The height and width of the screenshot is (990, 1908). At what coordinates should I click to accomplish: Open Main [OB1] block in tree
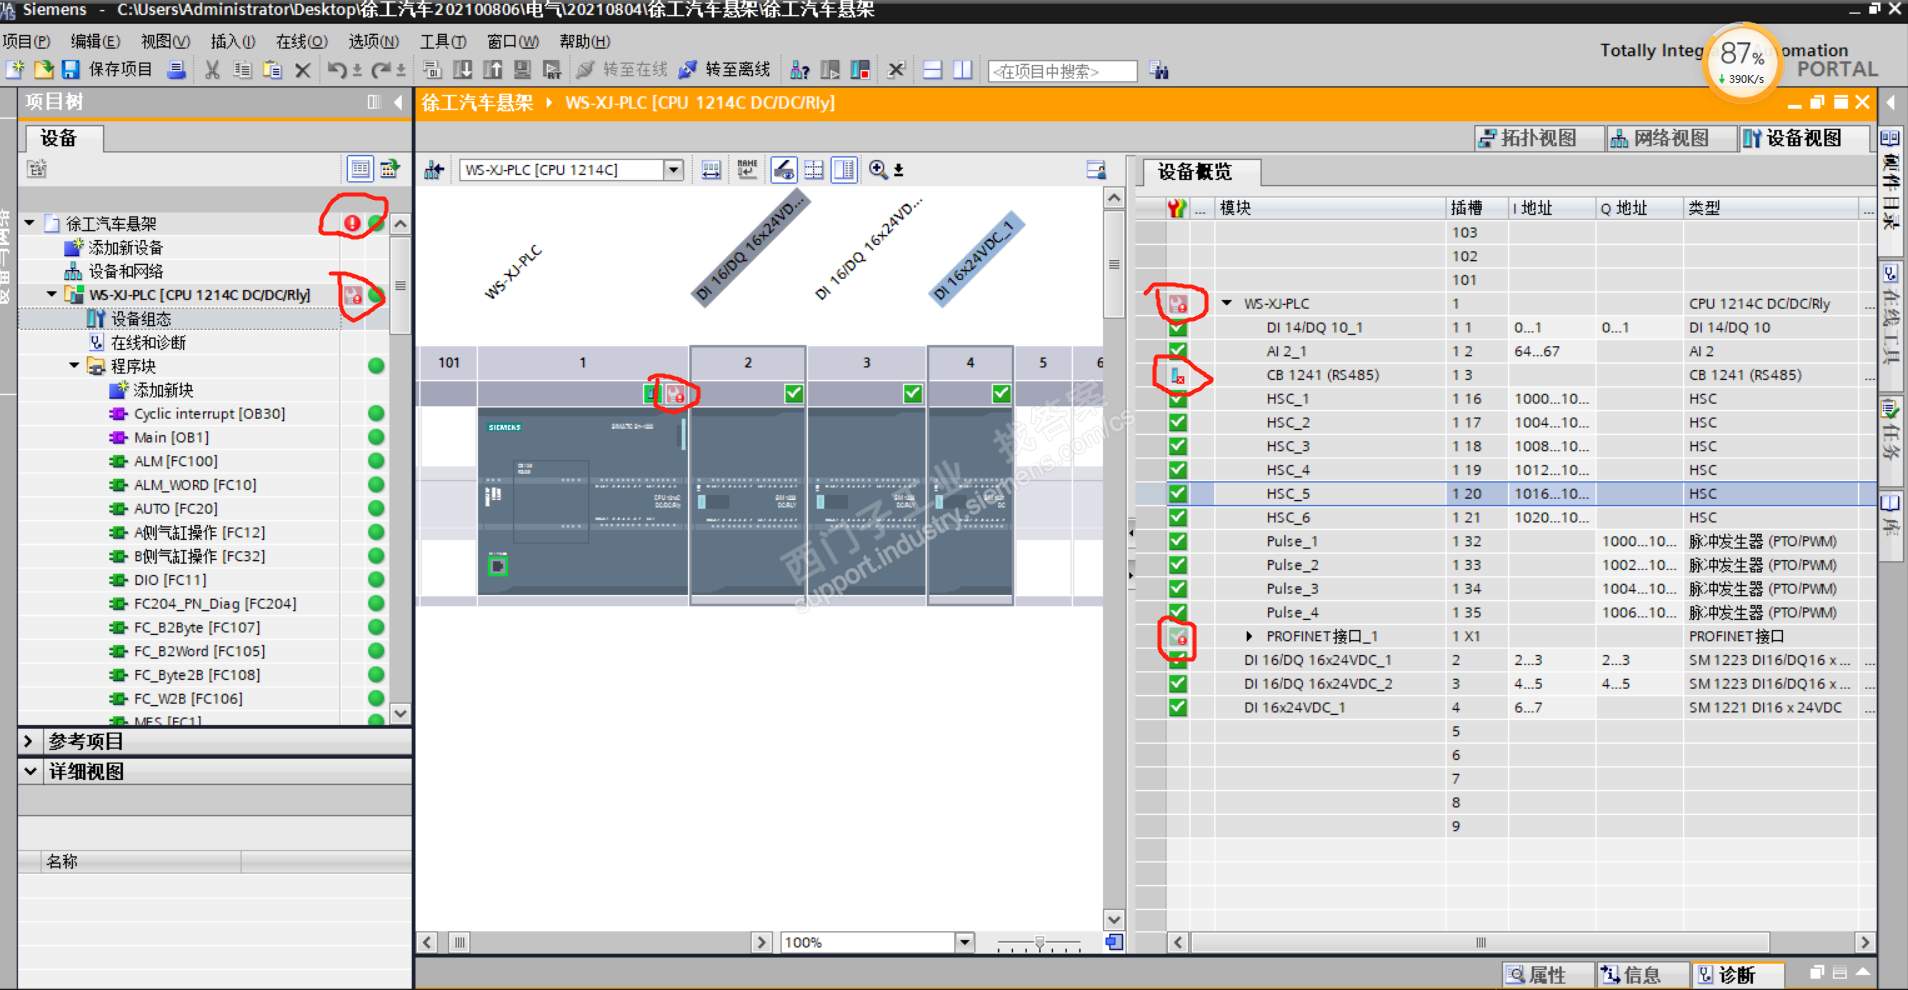click(171, 438)
